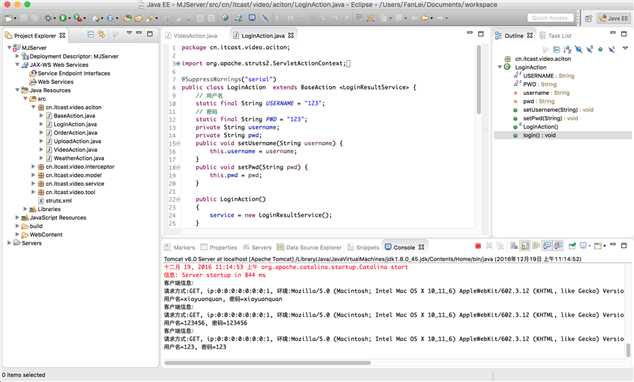The image size is (634, 382).
Task: Focus the Quick Access search field
Action: pos(550,18)
